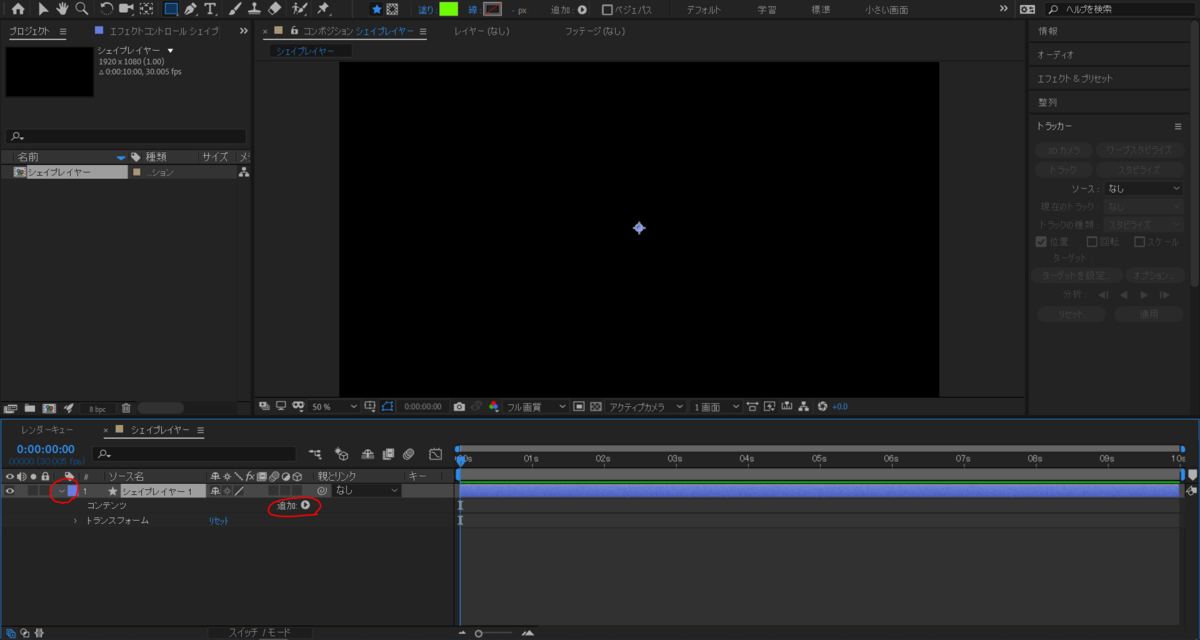Select the 標準 workspace
1200x640 pixels.
click(x=820, y=10)
